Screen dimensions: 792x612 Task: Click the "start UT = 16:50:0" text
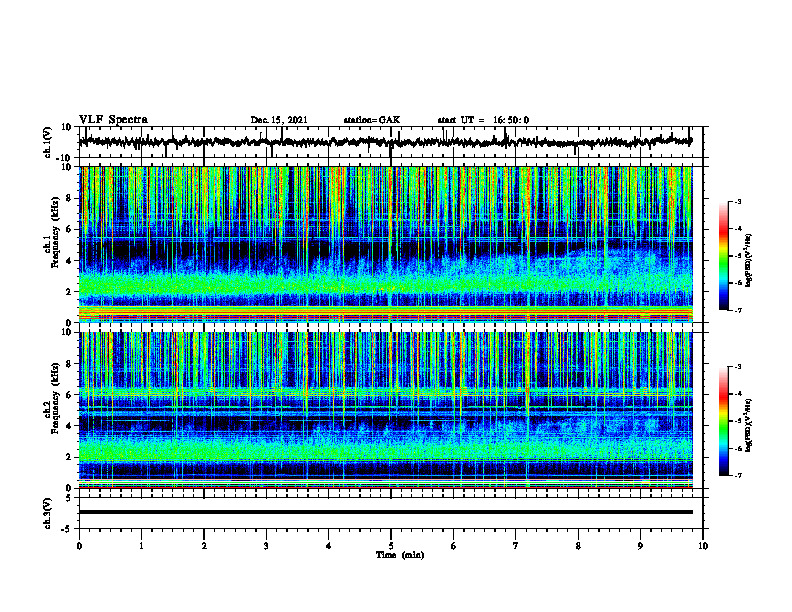tap(483, 120)
